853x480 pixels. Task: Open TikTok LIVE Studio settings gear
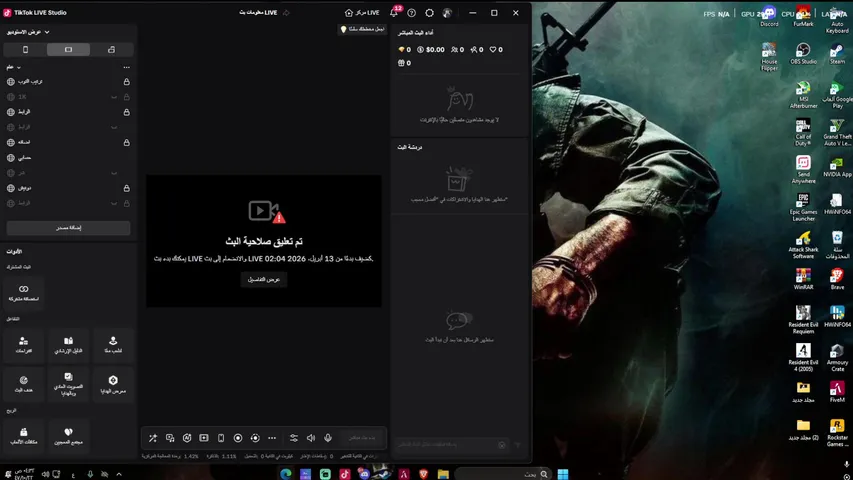429,13
